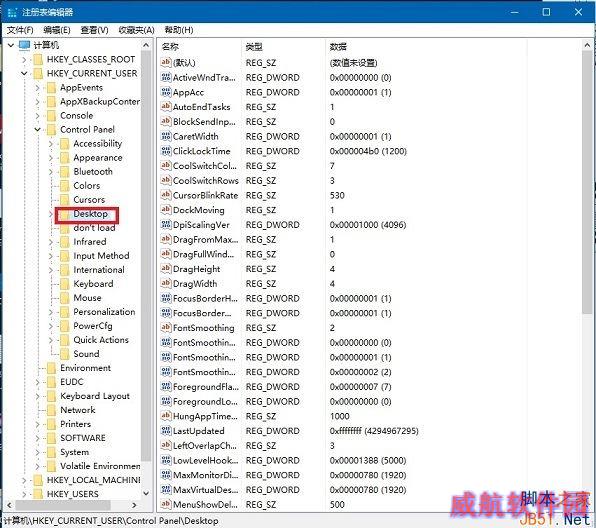
Task: Select the Keyboard Layout key
Action: click(x=95, y=396)
